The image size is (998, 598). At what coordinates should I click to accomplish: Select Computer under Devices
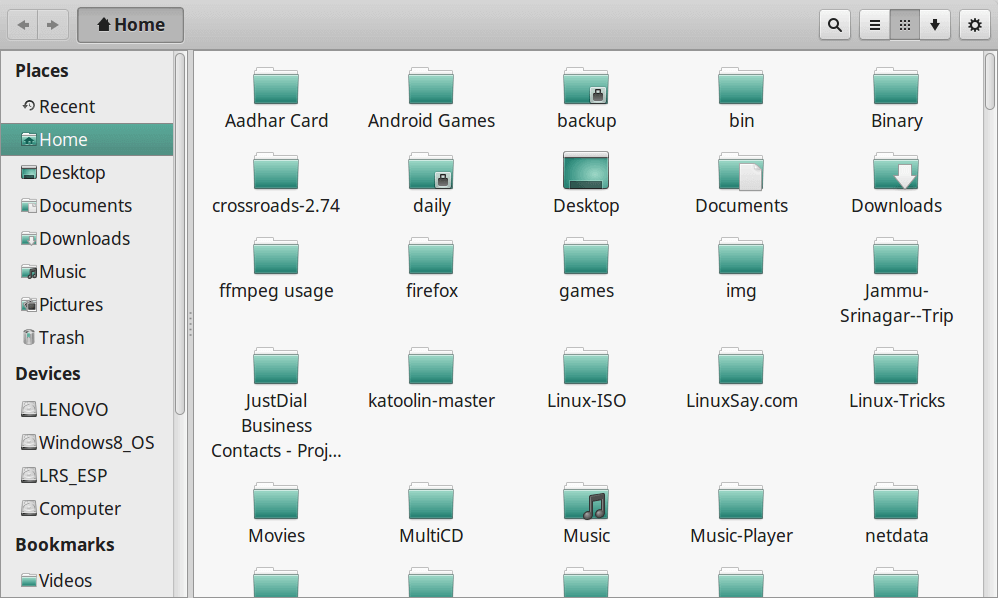pos(87,509)
